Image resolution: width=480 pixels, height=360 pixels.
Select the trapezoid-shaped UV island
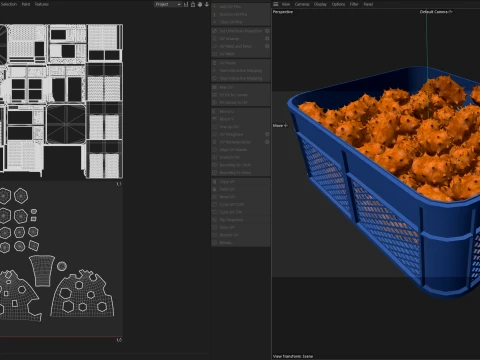pos(42,270)
